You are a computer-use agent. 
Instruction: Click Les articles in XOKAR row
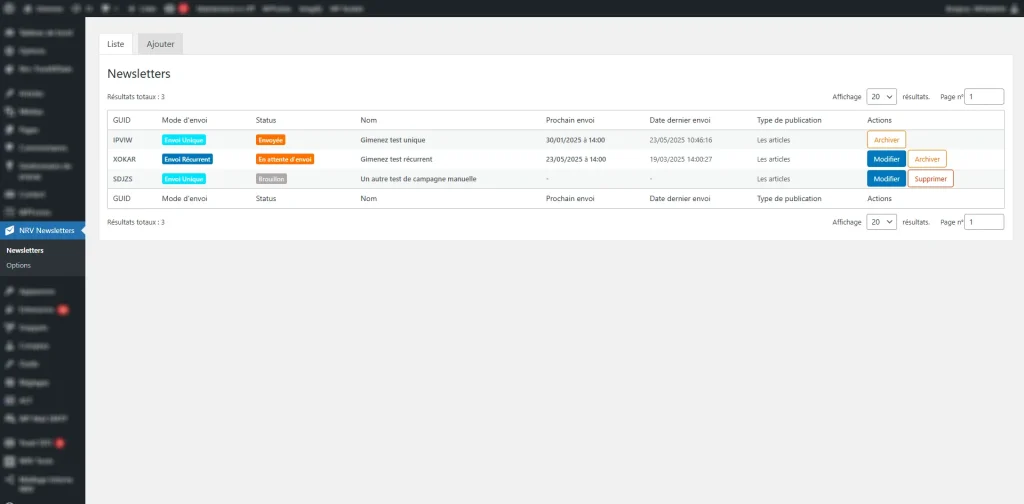point(773,159)
